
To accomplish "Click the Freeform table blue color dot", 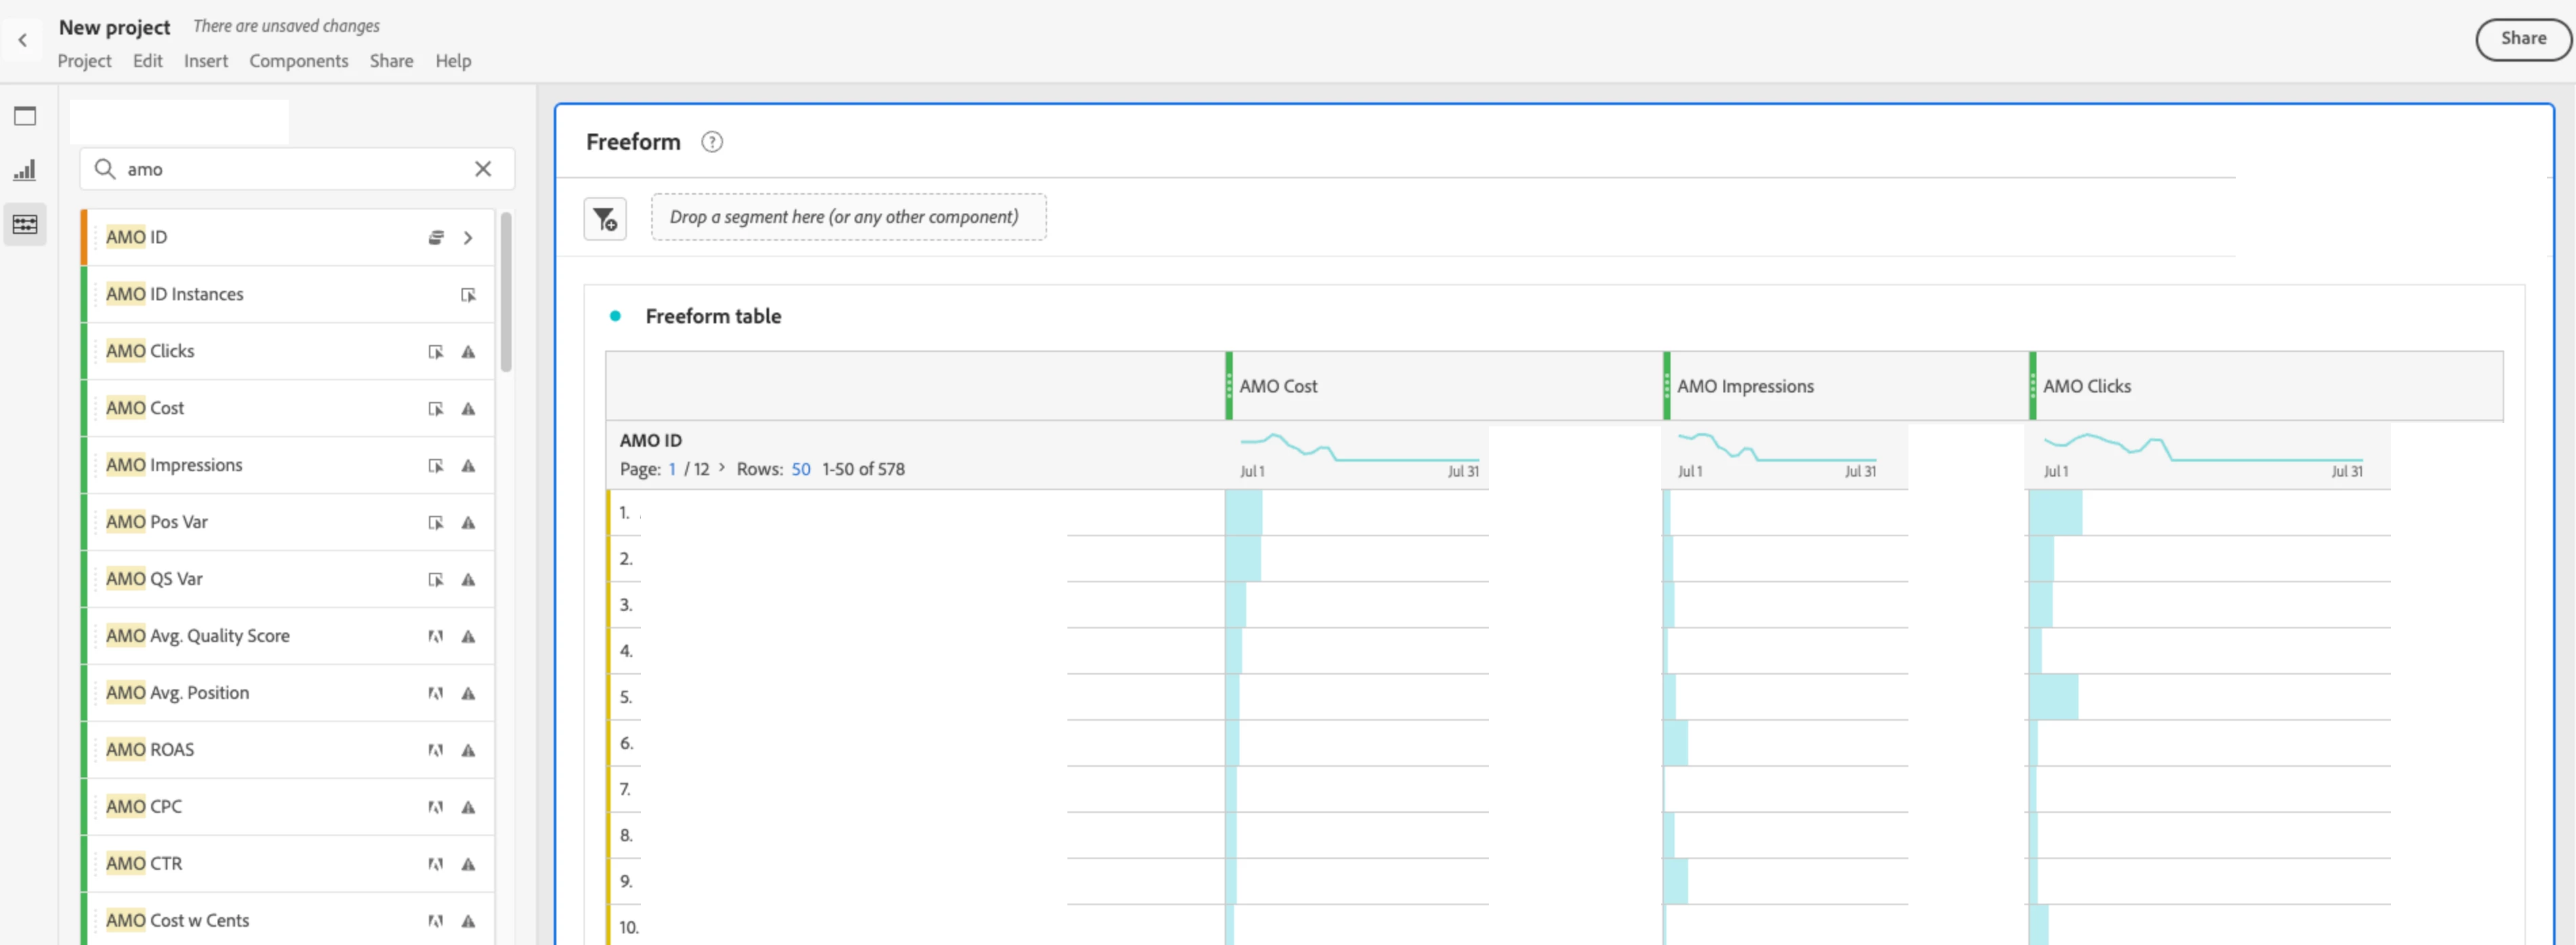I will tap(615, 316).
